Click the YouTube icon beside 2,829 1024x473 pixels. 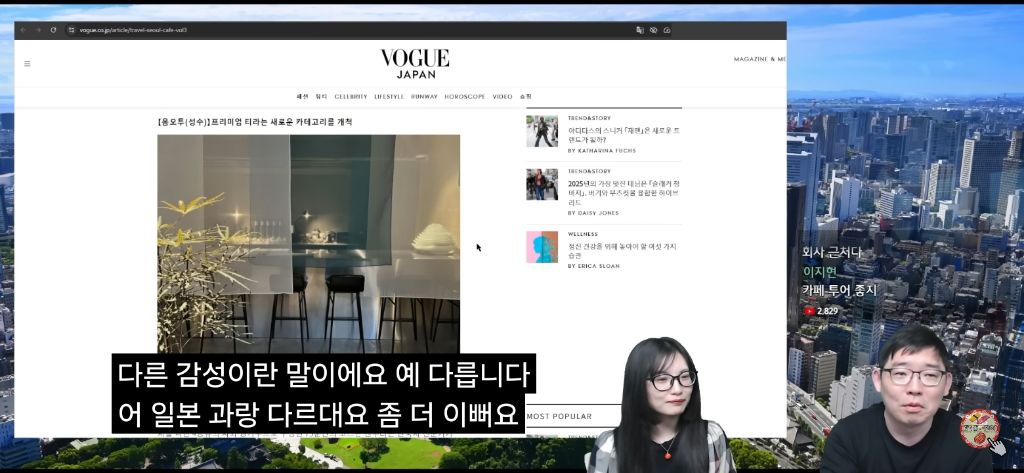point(809,311)
